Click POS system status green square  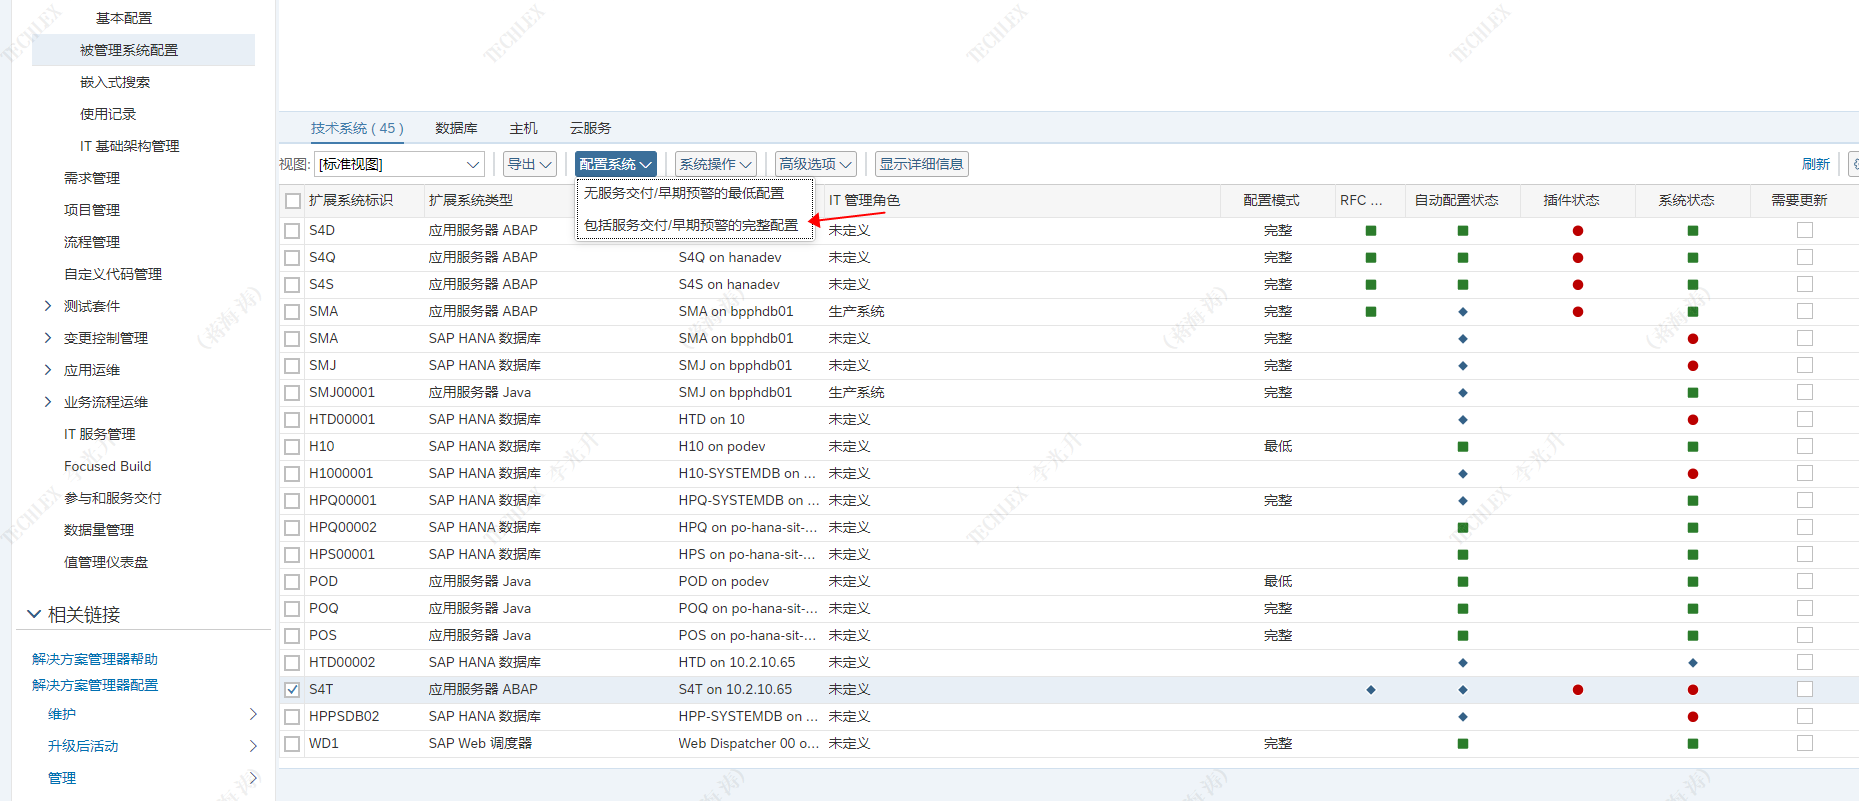click(x=1693, y=636)
